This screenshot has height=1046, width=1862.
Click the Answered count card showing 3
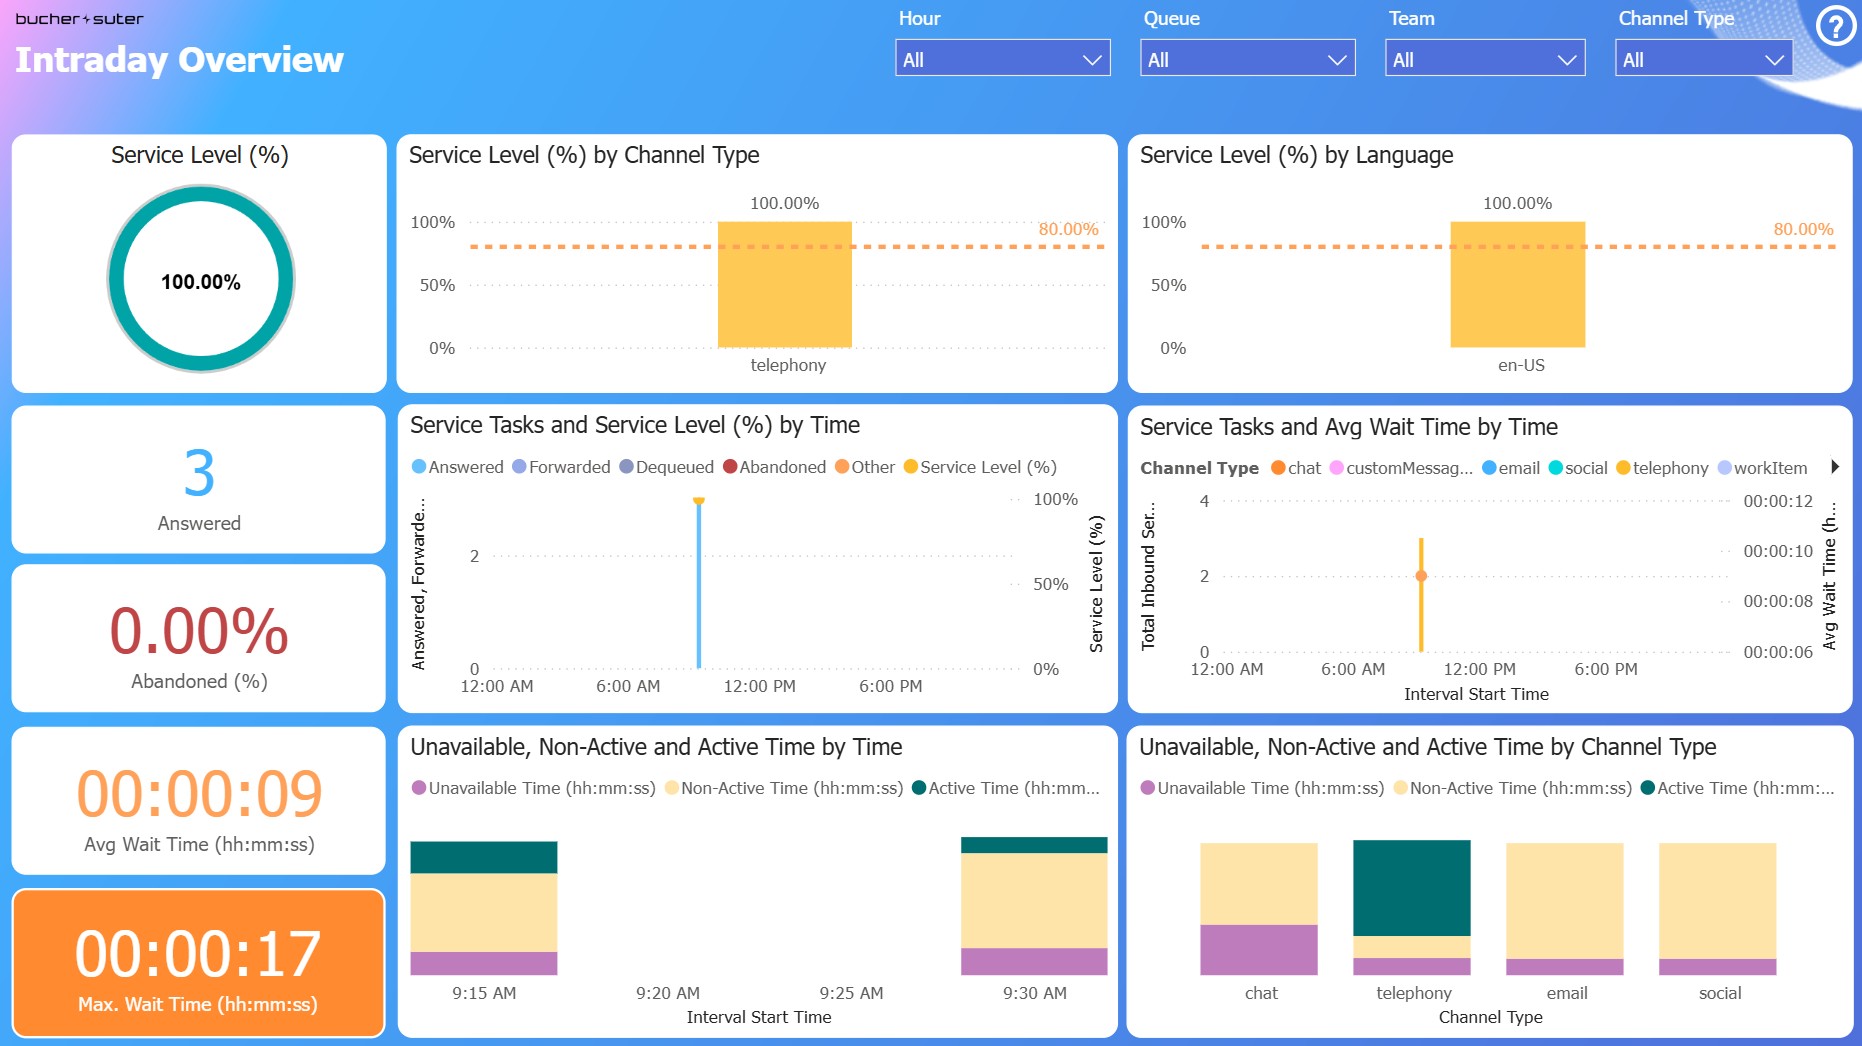tap(199, 479)
